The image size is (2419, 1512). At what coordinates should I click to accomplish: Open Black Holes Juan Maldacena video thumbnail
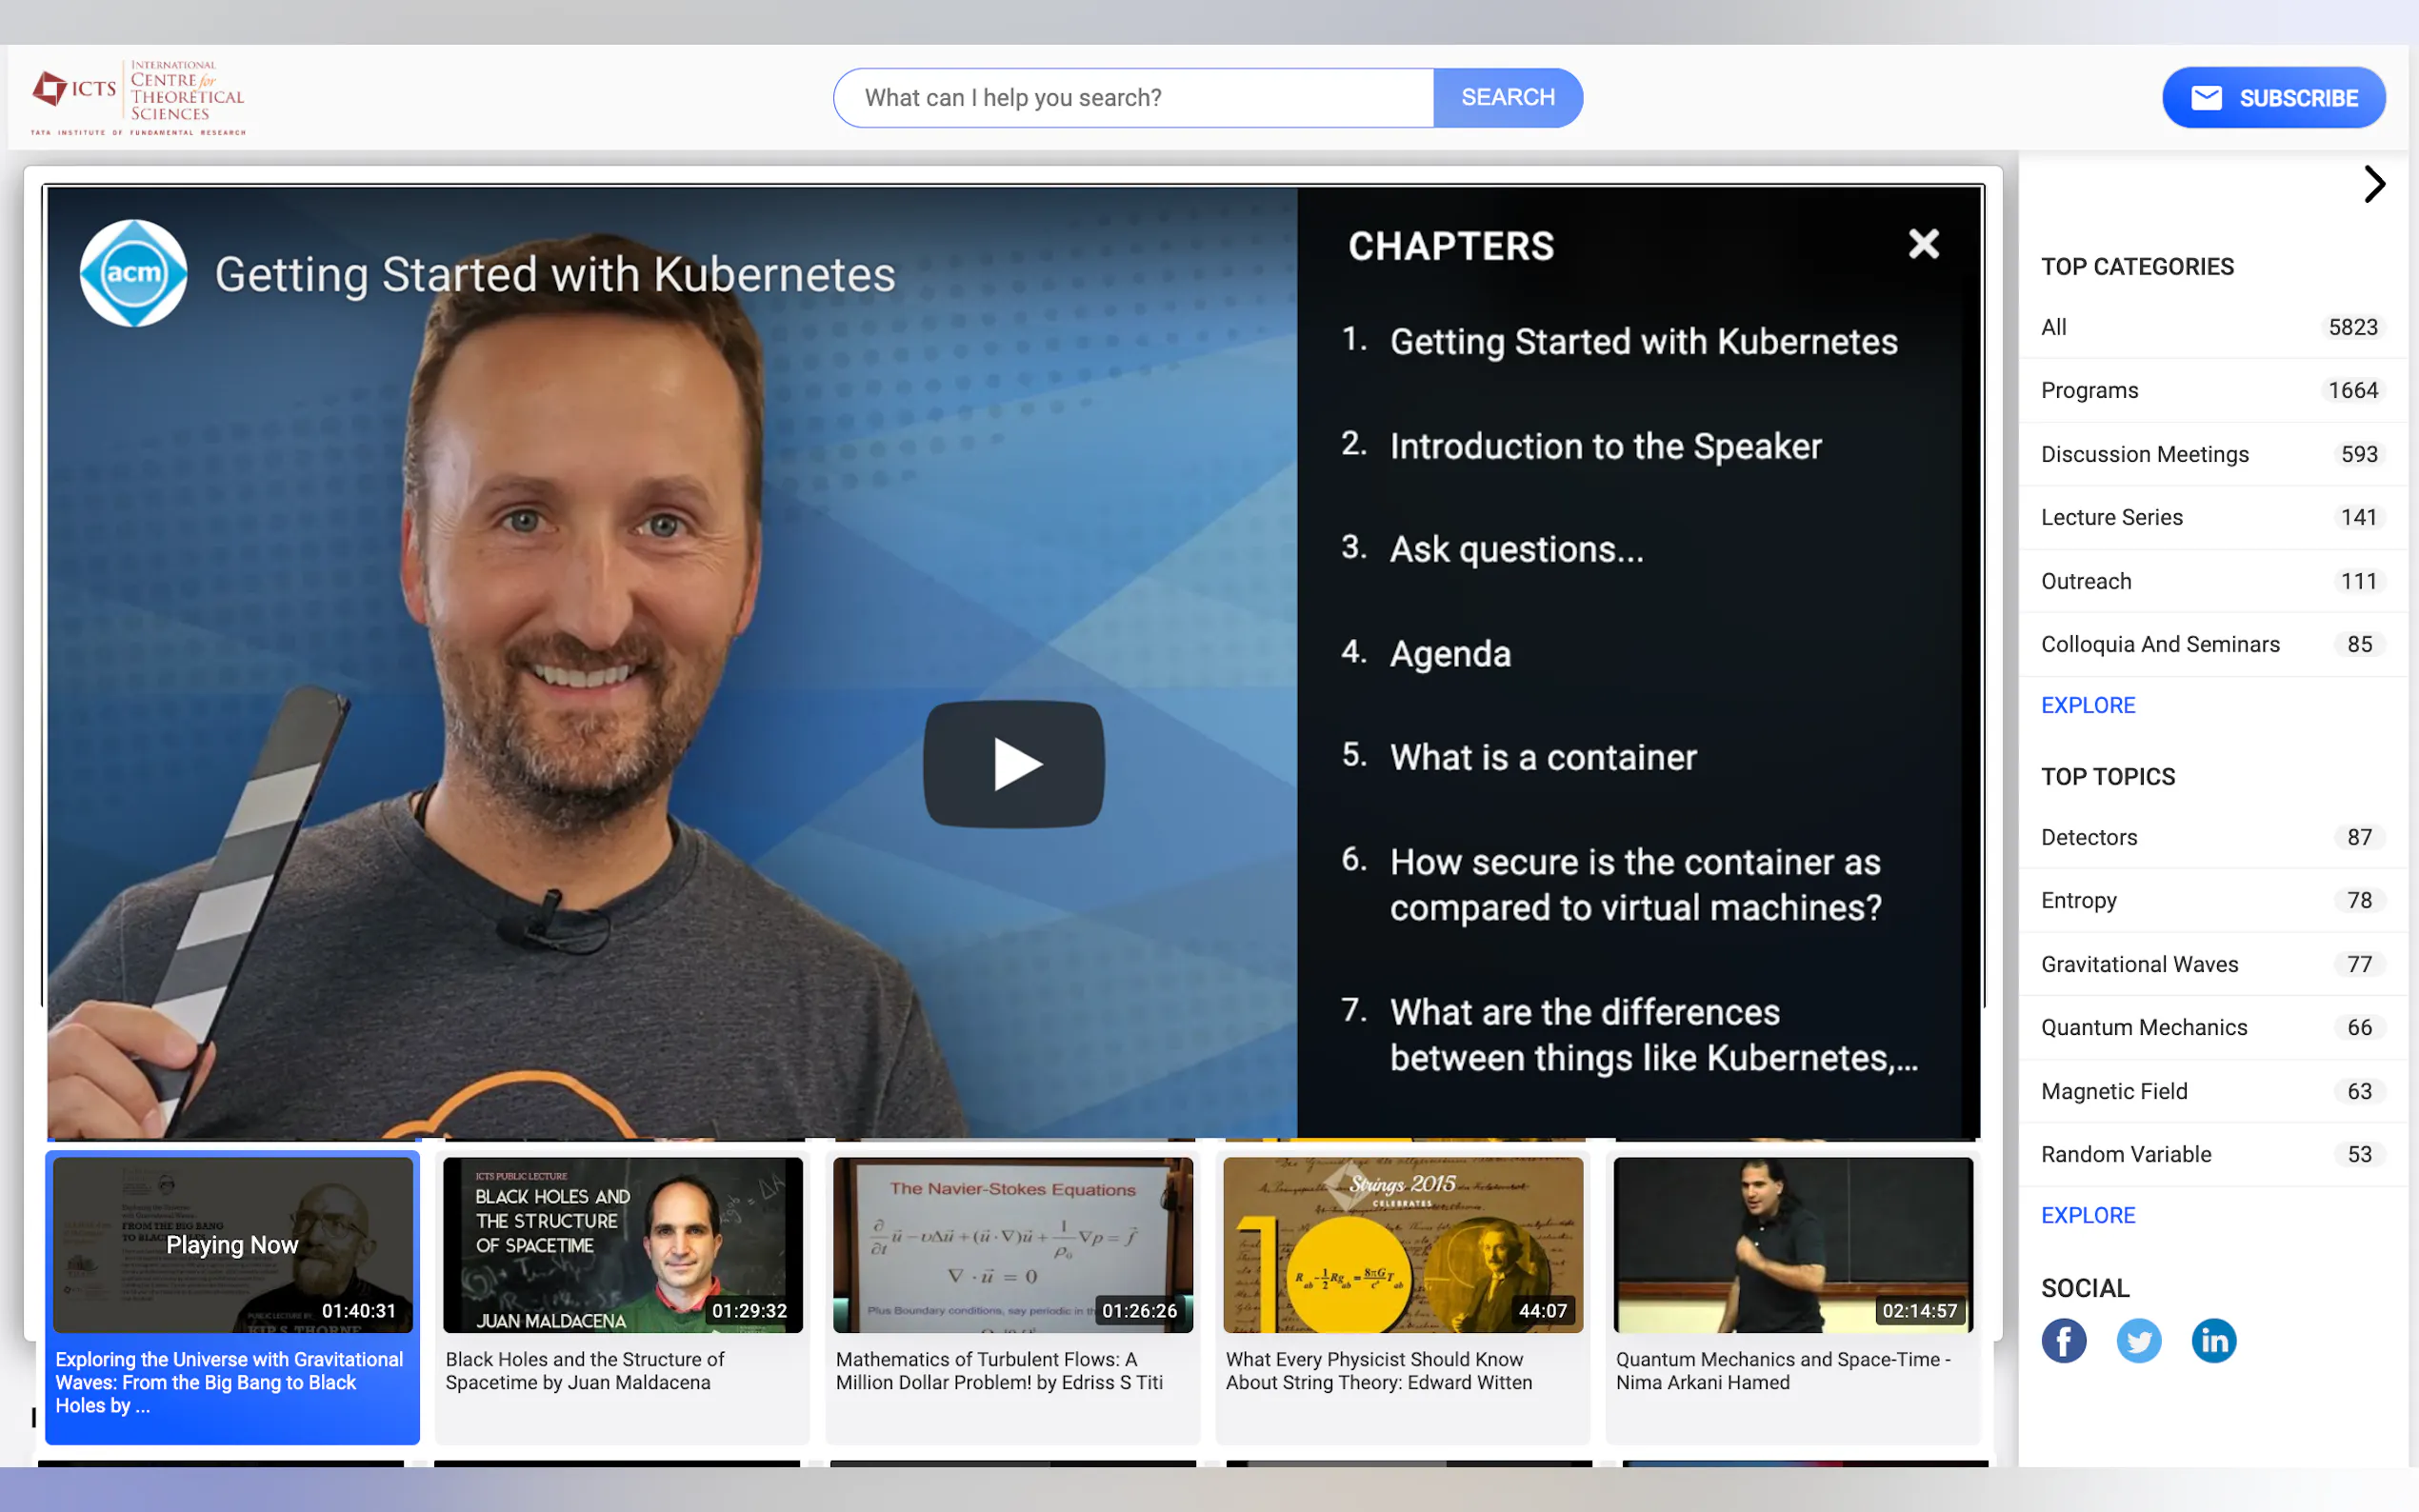(x=622, y=1245)
